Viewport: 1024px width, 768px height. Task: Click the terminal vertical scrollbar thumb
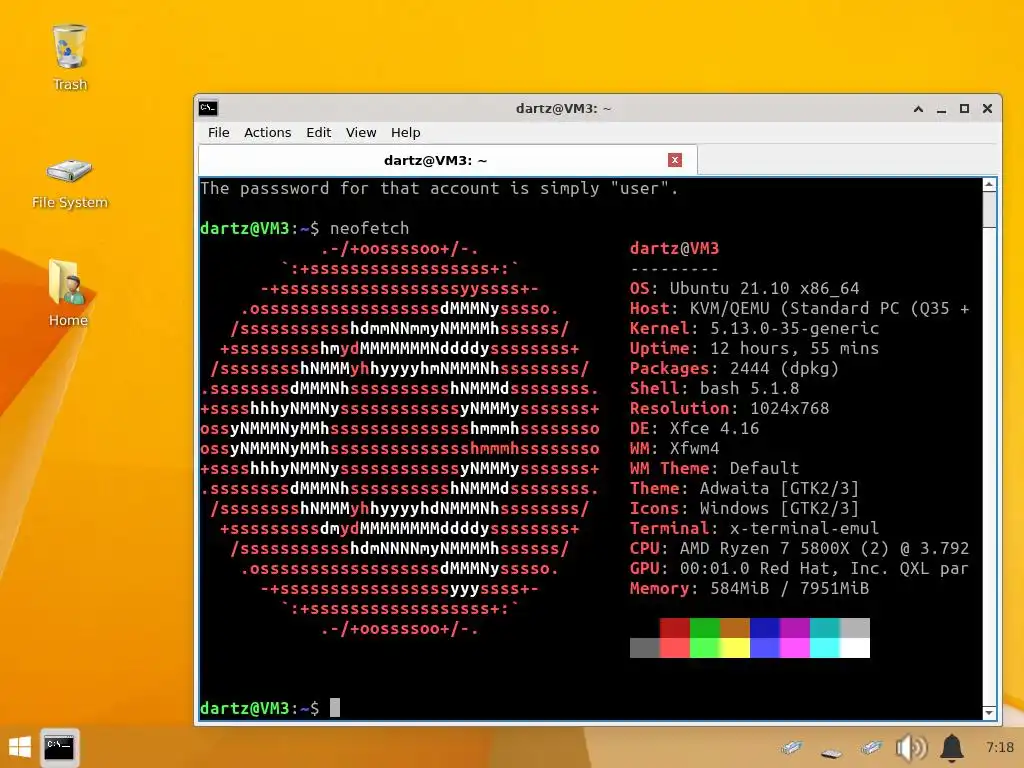click(x=989, y=210)
